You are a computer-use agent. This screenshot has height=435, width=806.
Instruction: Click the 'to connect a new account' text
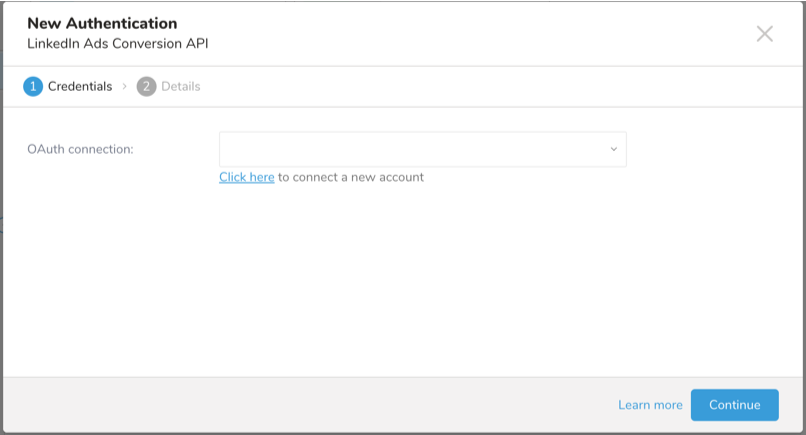[351, 177]
